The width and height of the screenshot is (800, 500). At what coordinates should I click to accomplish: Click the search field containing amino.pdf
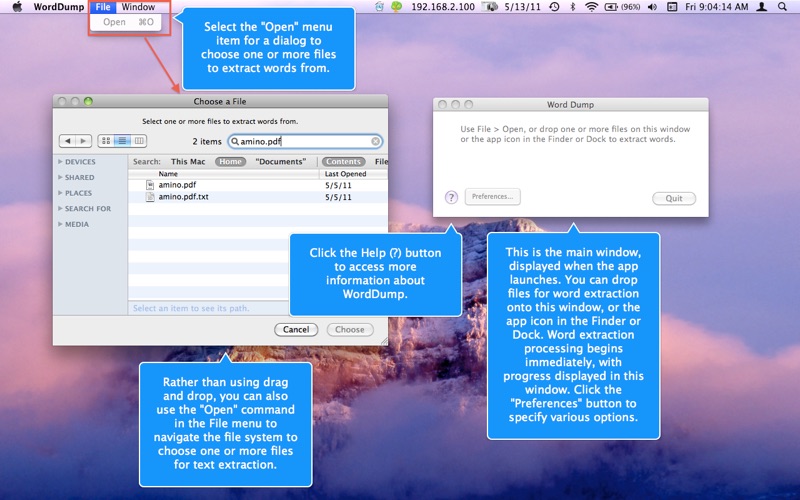305,141
